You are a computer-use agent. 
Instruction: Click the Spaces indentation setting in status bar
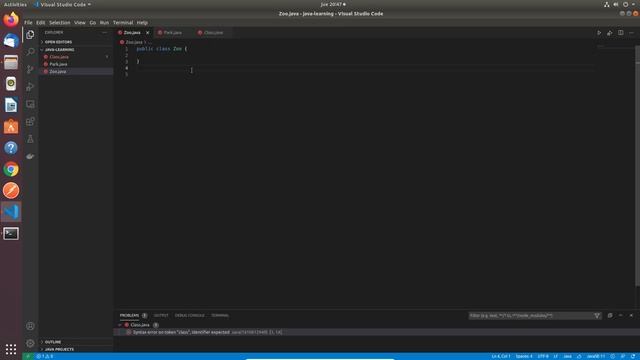[524, 356]
